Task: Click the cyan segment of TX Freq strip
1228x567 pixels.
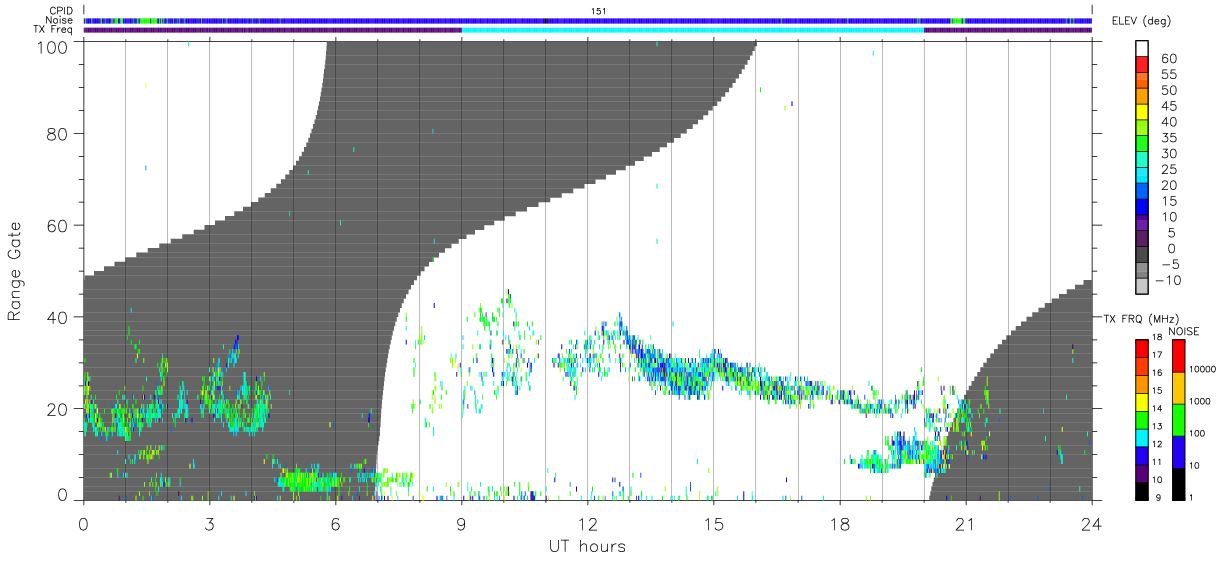Action: 692,30
